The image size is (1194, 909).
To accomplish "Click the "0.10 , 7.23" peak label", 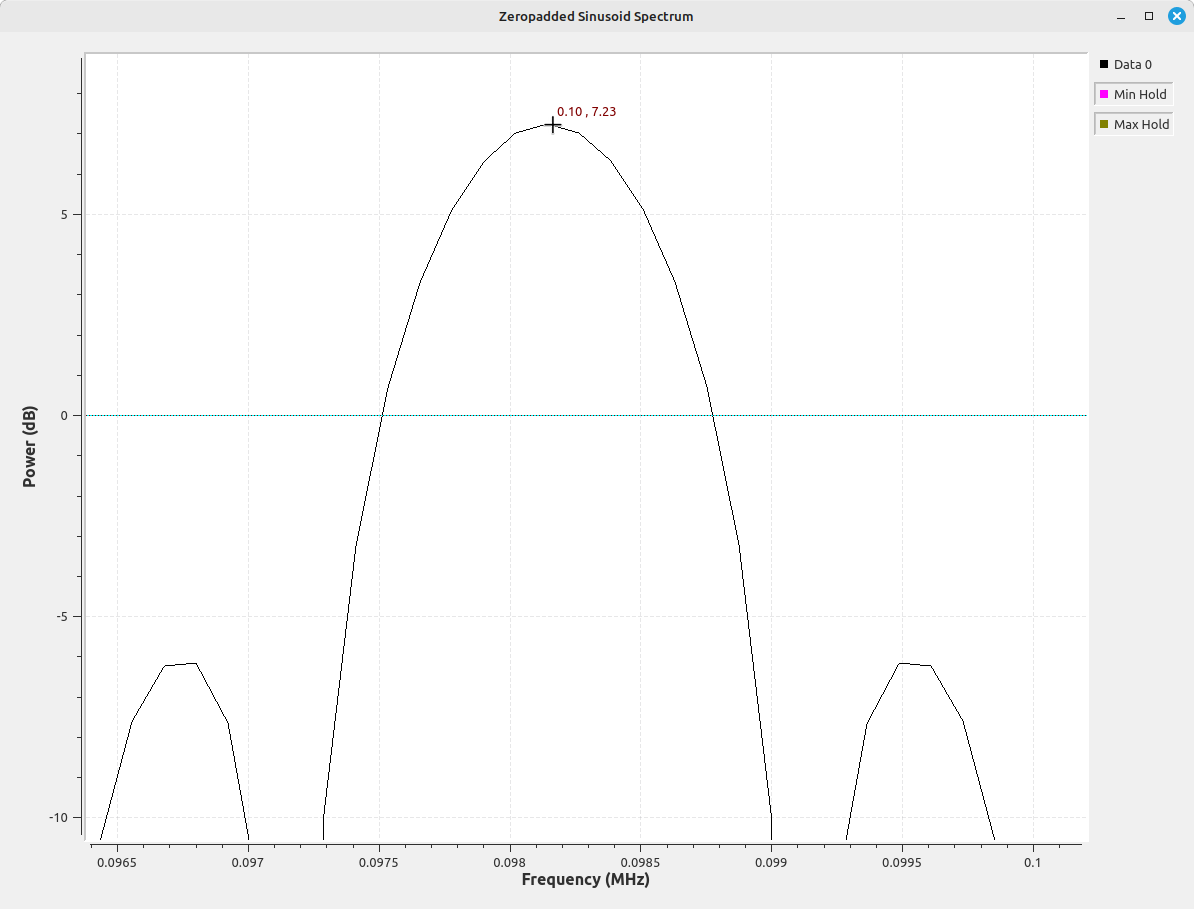I will tap(586, 112).
